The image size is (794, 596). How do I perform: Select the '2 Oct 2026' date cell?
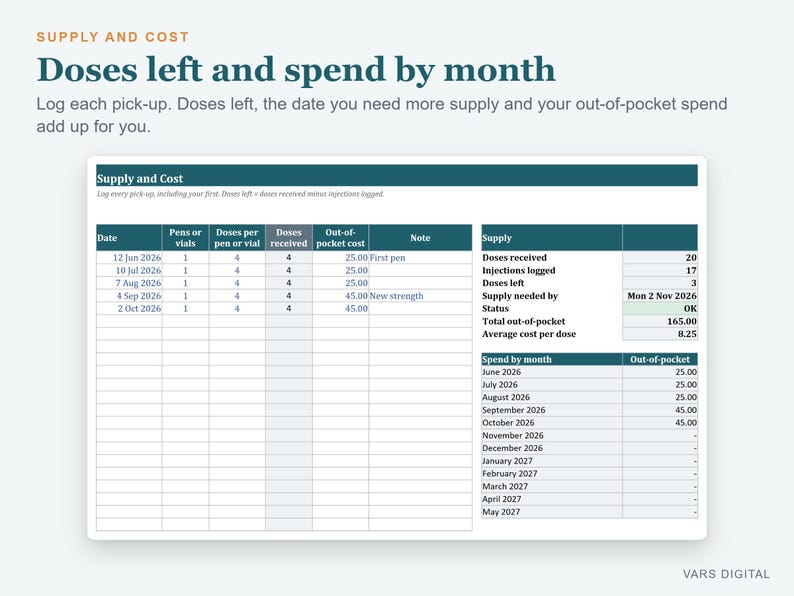(x=129, y=308)
